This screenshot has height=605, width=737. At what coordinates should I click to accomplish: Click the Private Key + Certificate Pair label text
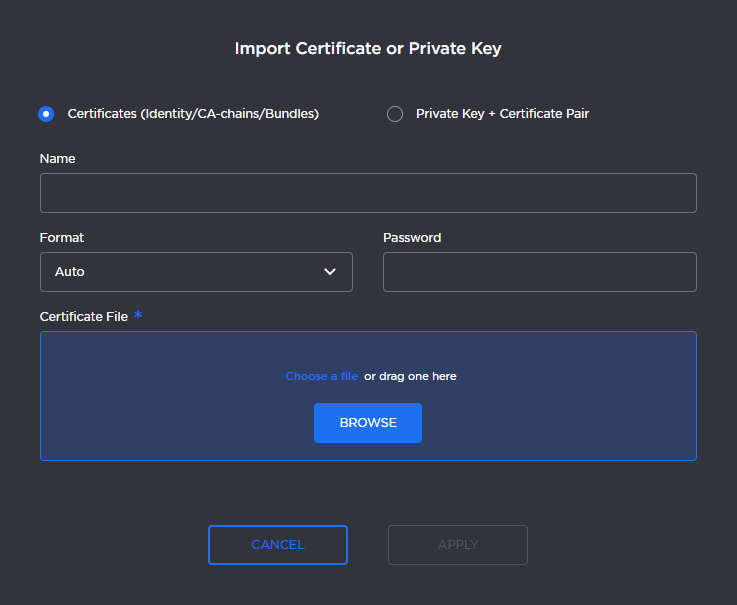pos(502,114)
